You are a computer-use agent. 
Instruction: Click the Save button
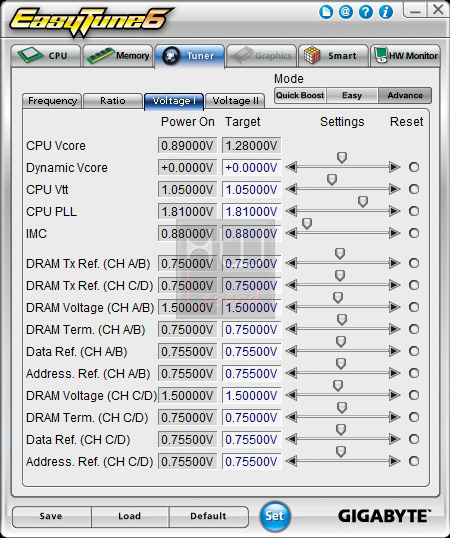click(51, 516)
